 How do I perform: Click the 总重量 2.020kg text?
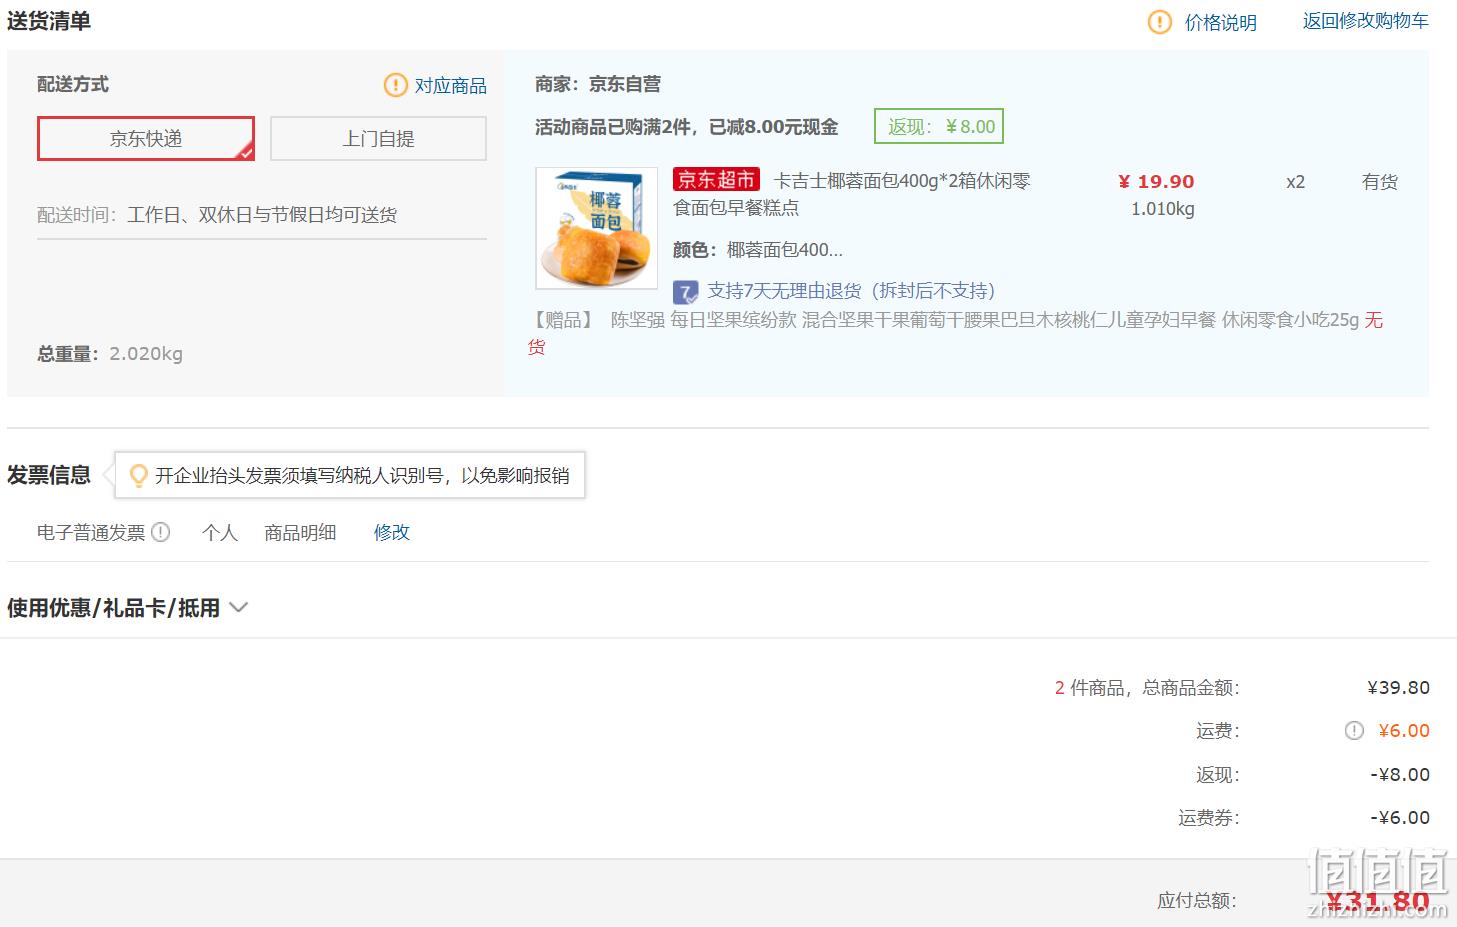point(110,353)
